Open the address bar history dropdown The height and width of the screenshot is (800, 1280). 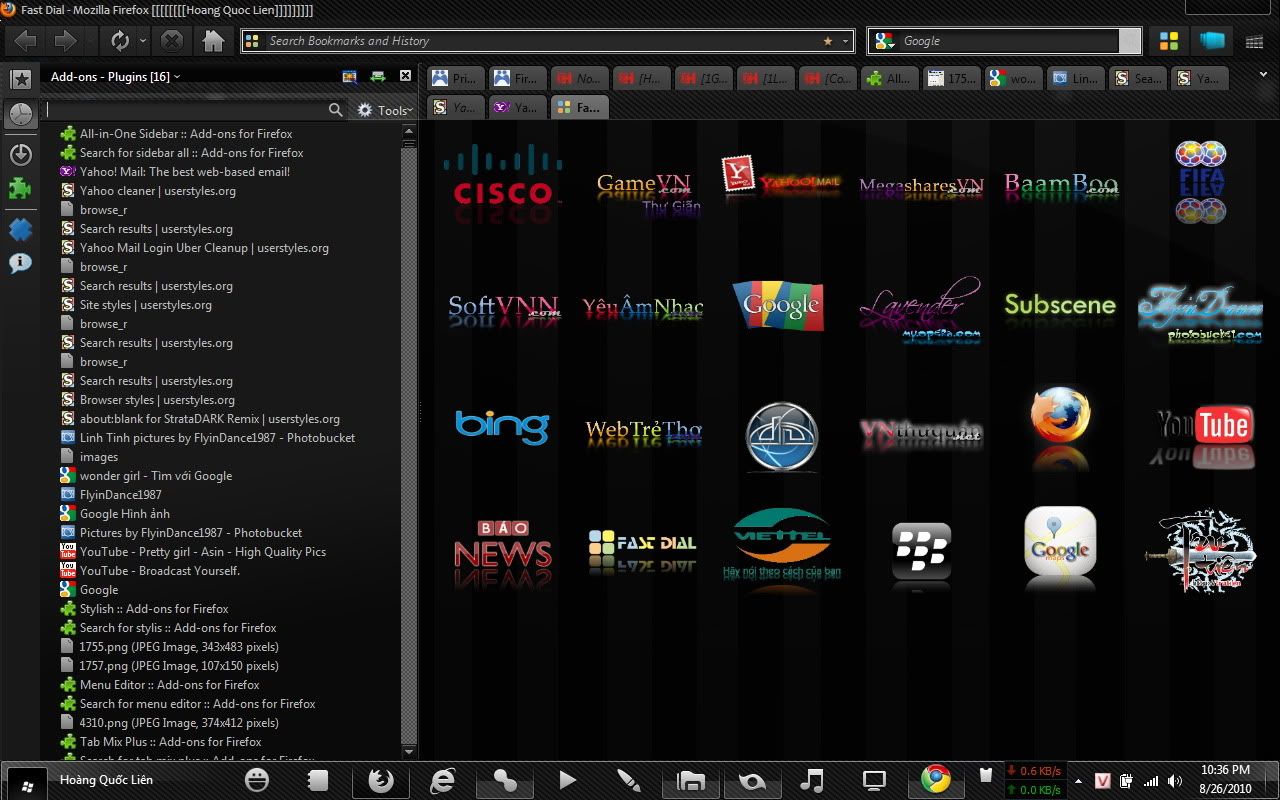(846, 41)
